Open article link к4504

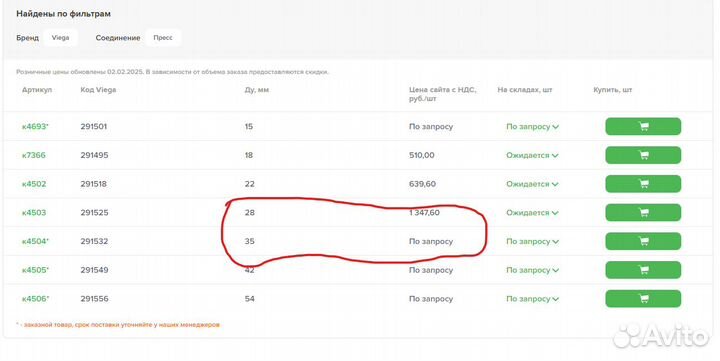coord(35,241)
